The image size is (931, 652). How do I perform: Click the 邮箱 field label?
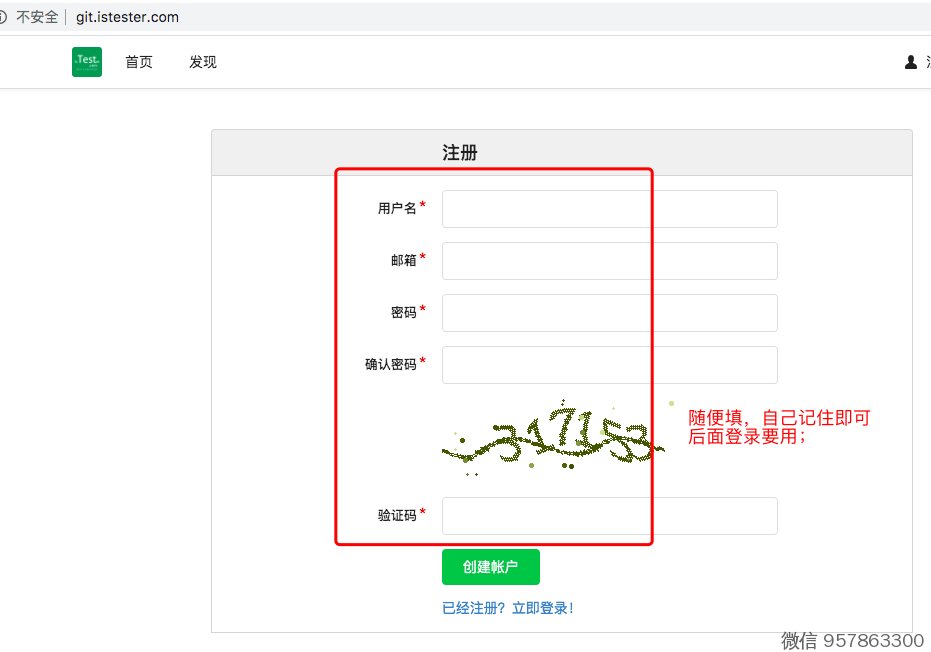pos(403,260)
